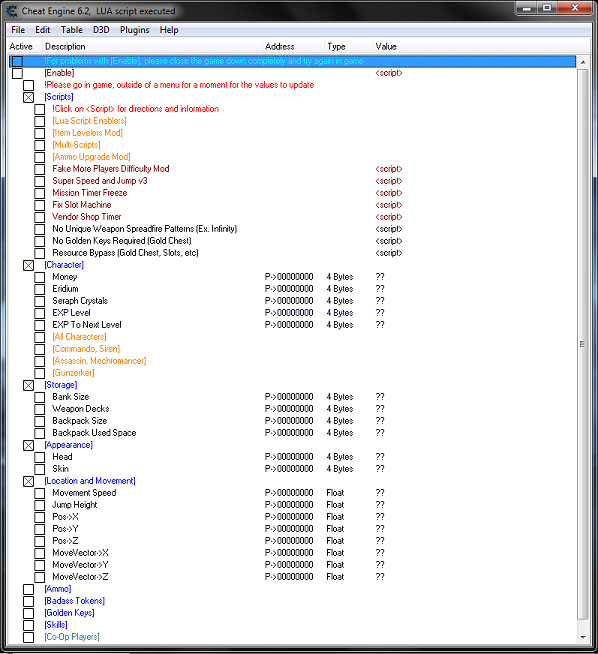Image resolution: width=598 pixels, height=654 pixels.
Task: Collapse the [Character] group checkbox
Action: [28, 265]
